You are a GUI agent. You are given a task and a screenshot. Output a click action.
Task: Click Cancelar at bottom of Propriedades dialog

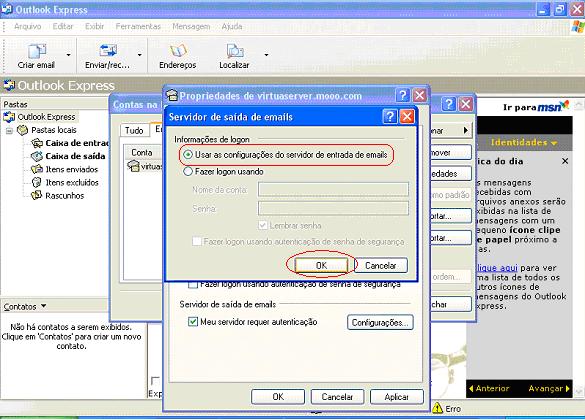click(x=337, y=397)
